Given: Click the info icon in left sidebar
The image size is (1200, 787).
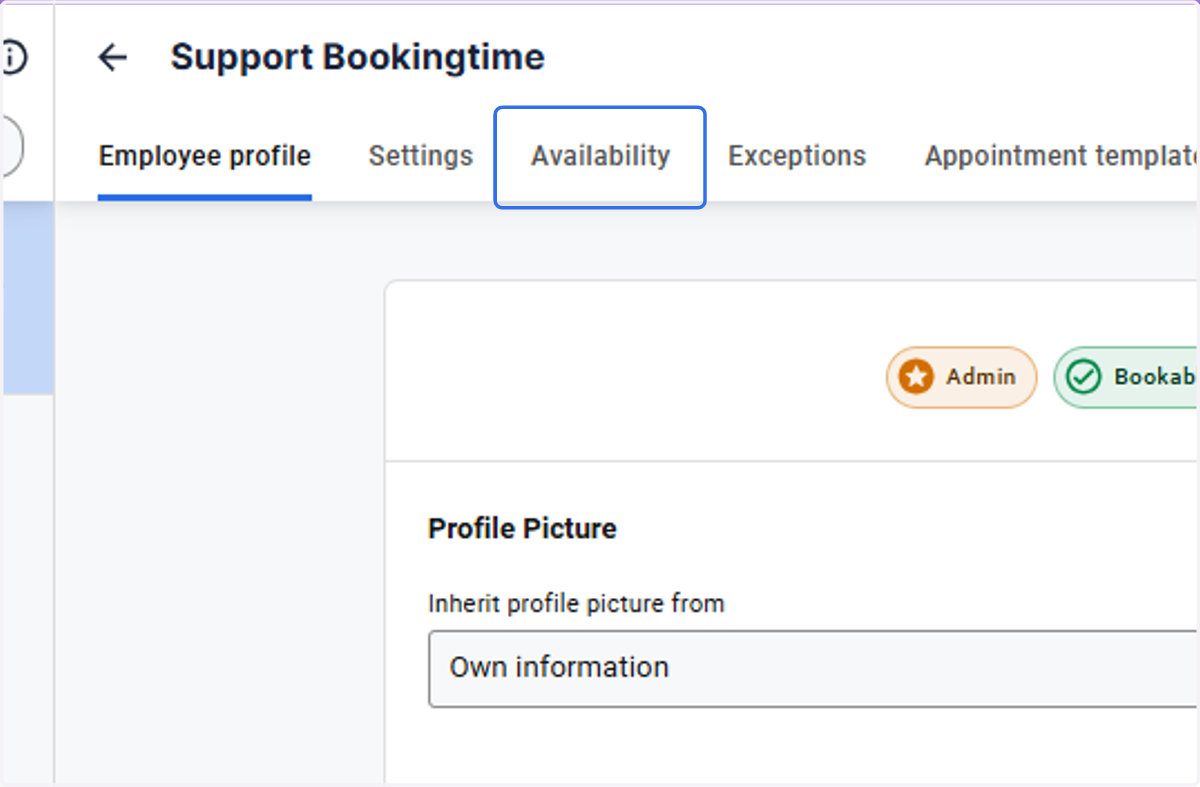Looking at the screenshot, I should point(12,58).
